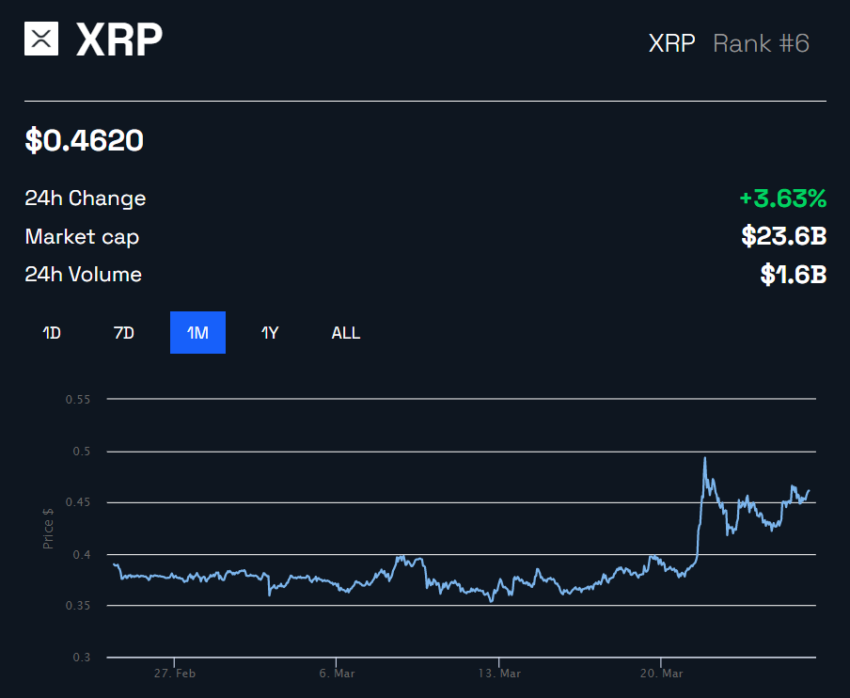This screenshot has height=698, width=850.
Task: Switch chart to 1Y range
Action: [x=270, y=333]
